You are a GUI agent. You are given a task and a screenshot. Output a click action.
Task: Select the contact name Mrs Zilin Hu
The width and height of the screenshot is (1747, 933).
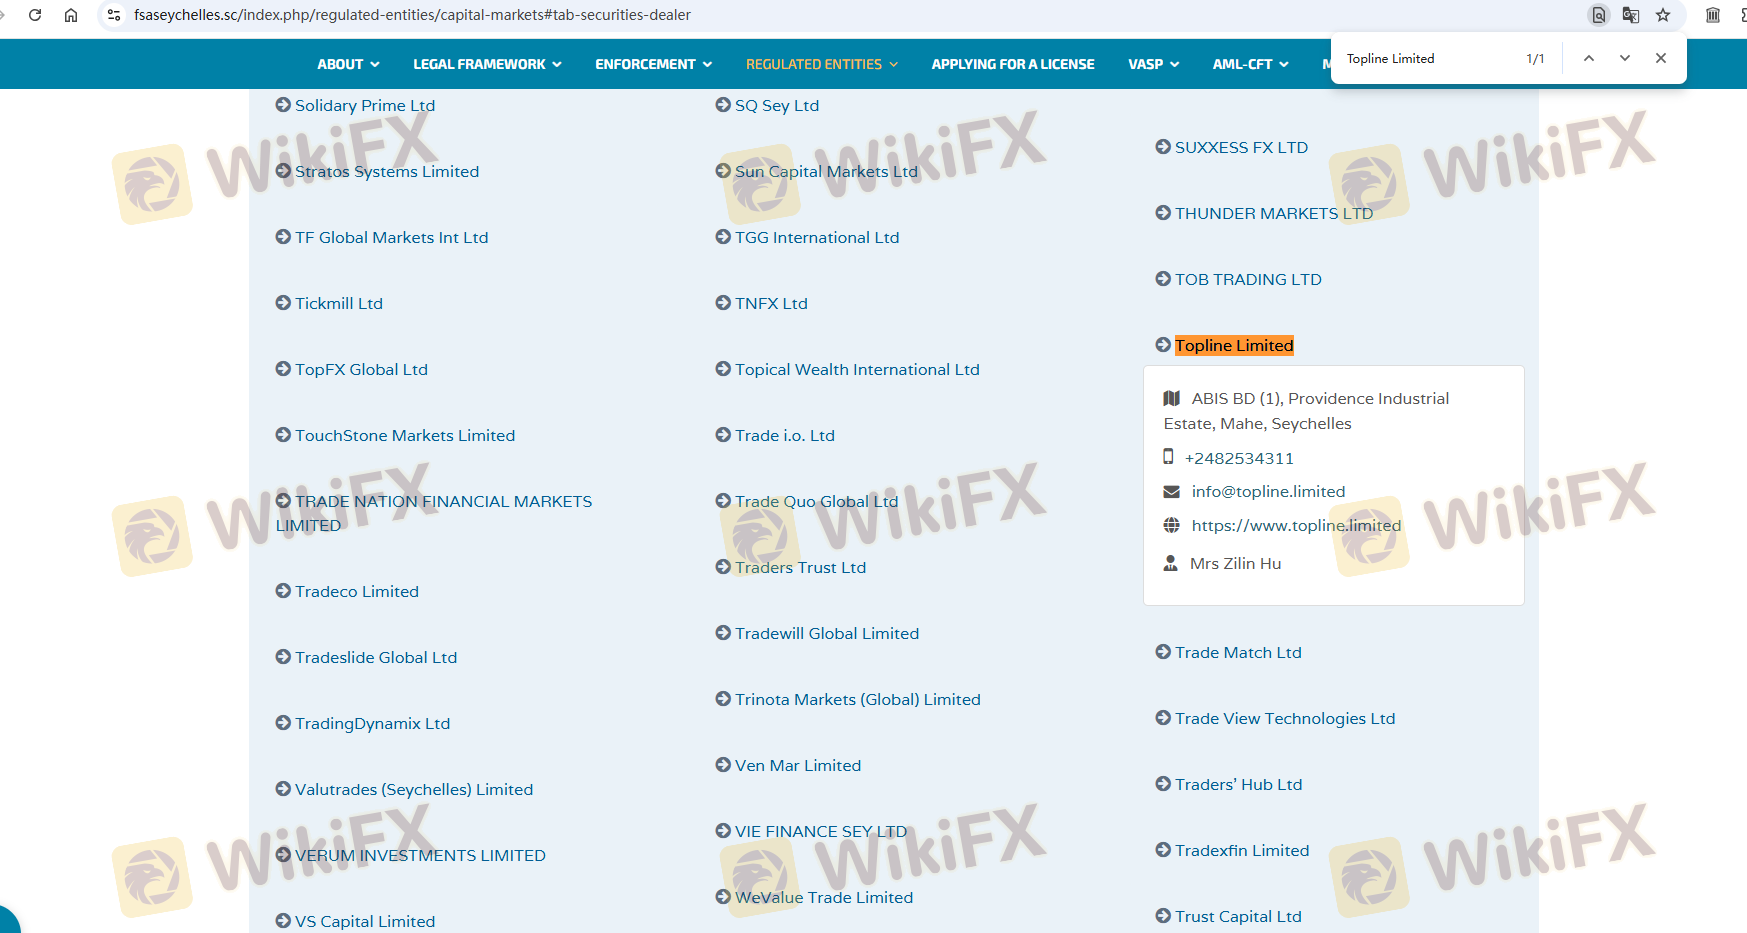pyautogui.click(x=1235, y=563)
